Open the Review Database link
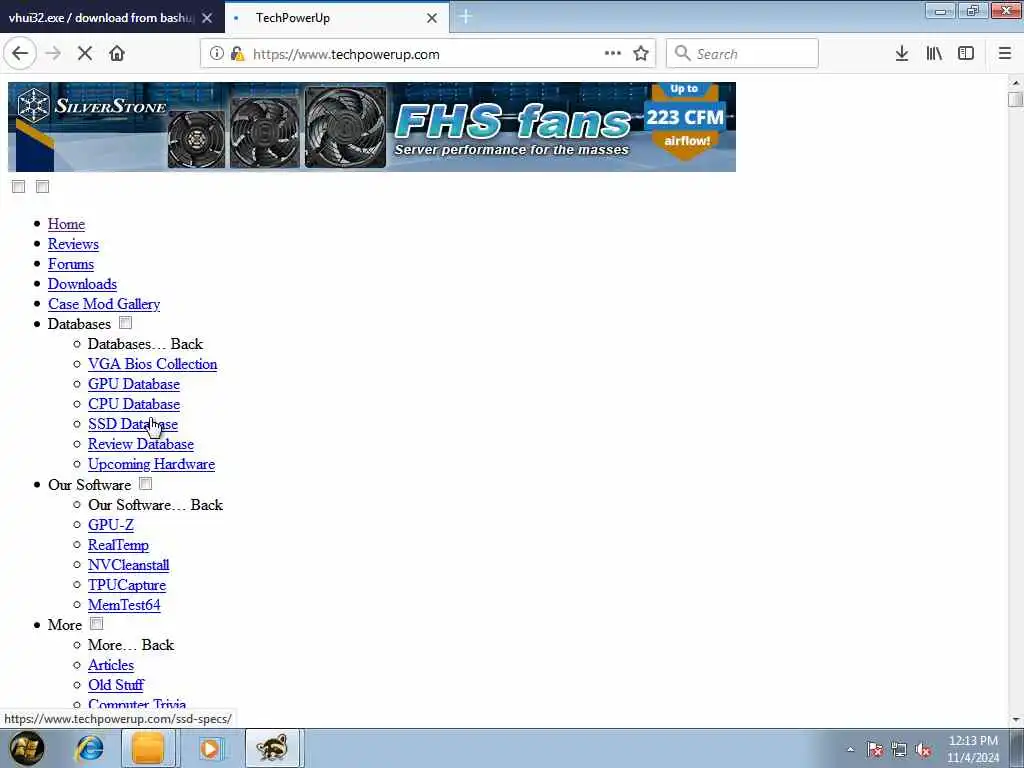The image size is (1024, 768). pos(140,445)
